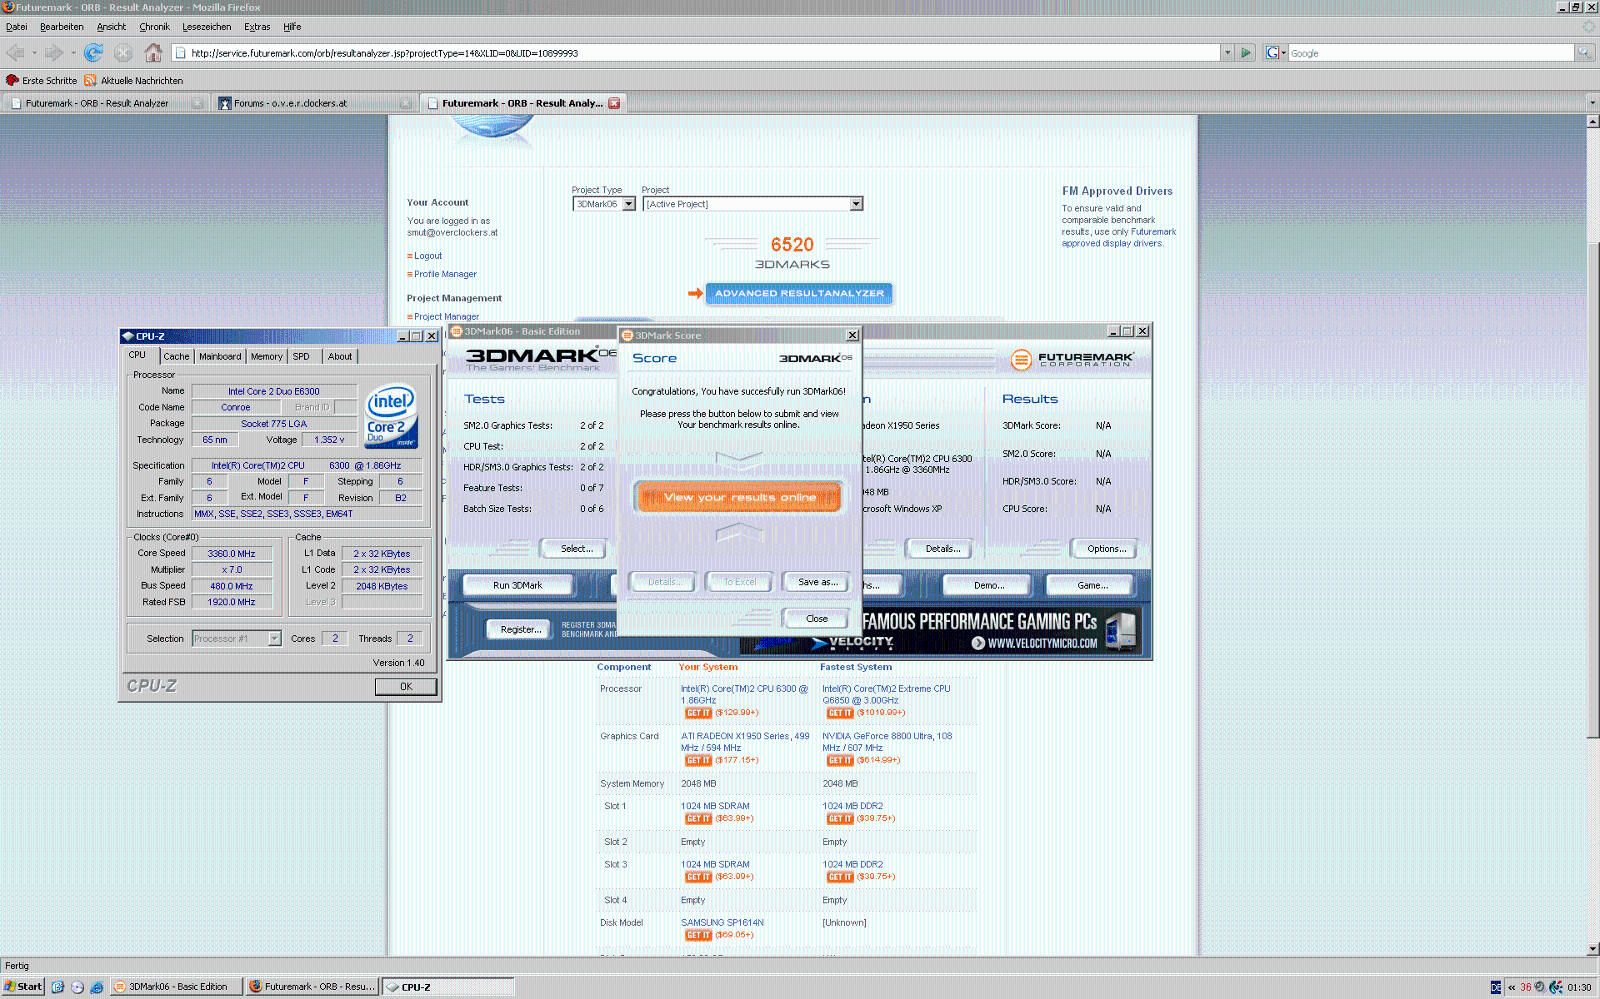Image resolution: width=1600 pixels, height=999 pixels.
Task: Click the language indicator in the system tray
Action: tap(1496, 987)
